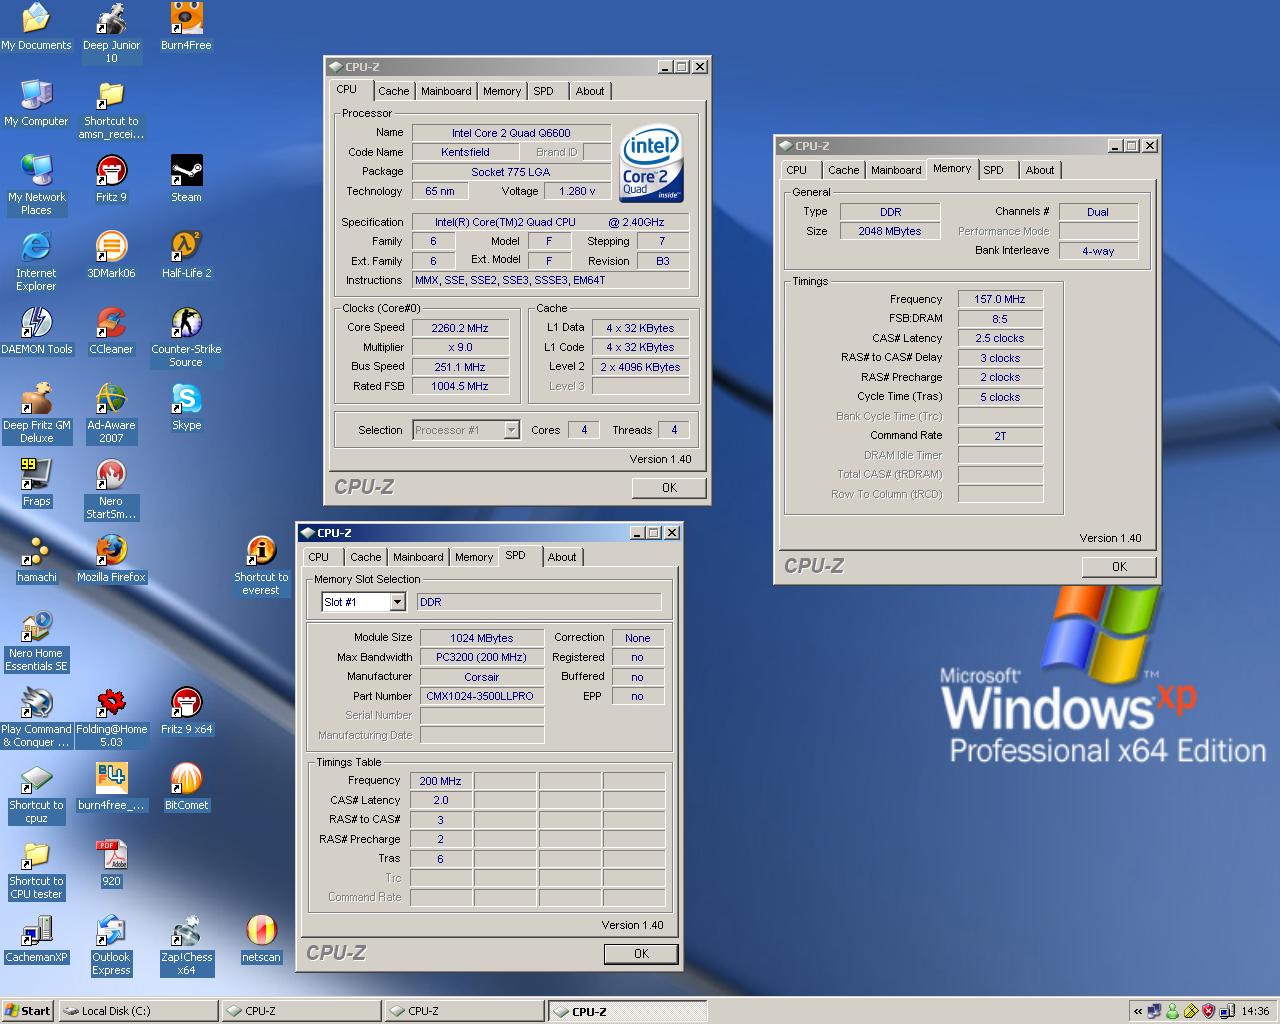Image resolution: width=1280 pixels, height=1024 pixels.
Task: Click the Intel Core 2 Quad logo
Action: [651, 164]
